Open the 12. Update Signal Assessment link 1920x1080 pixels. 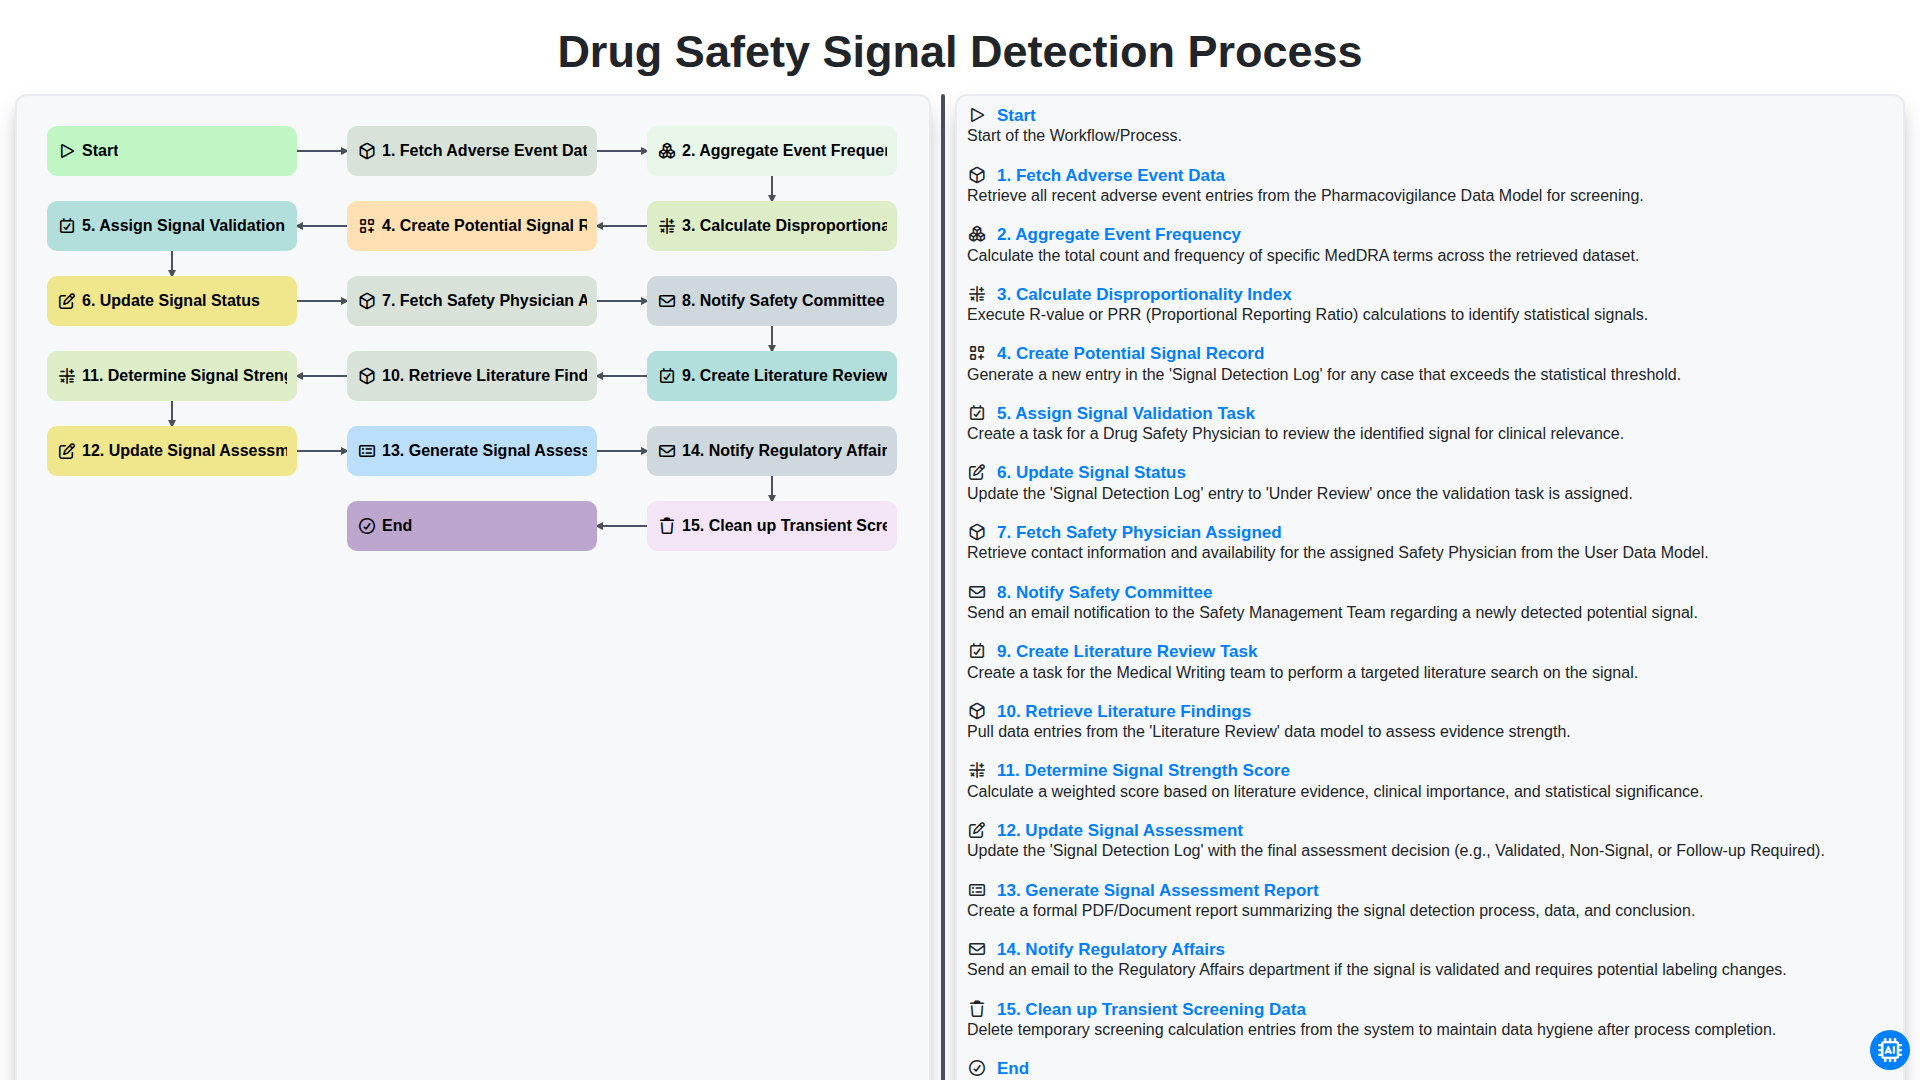click(1119, 830)
